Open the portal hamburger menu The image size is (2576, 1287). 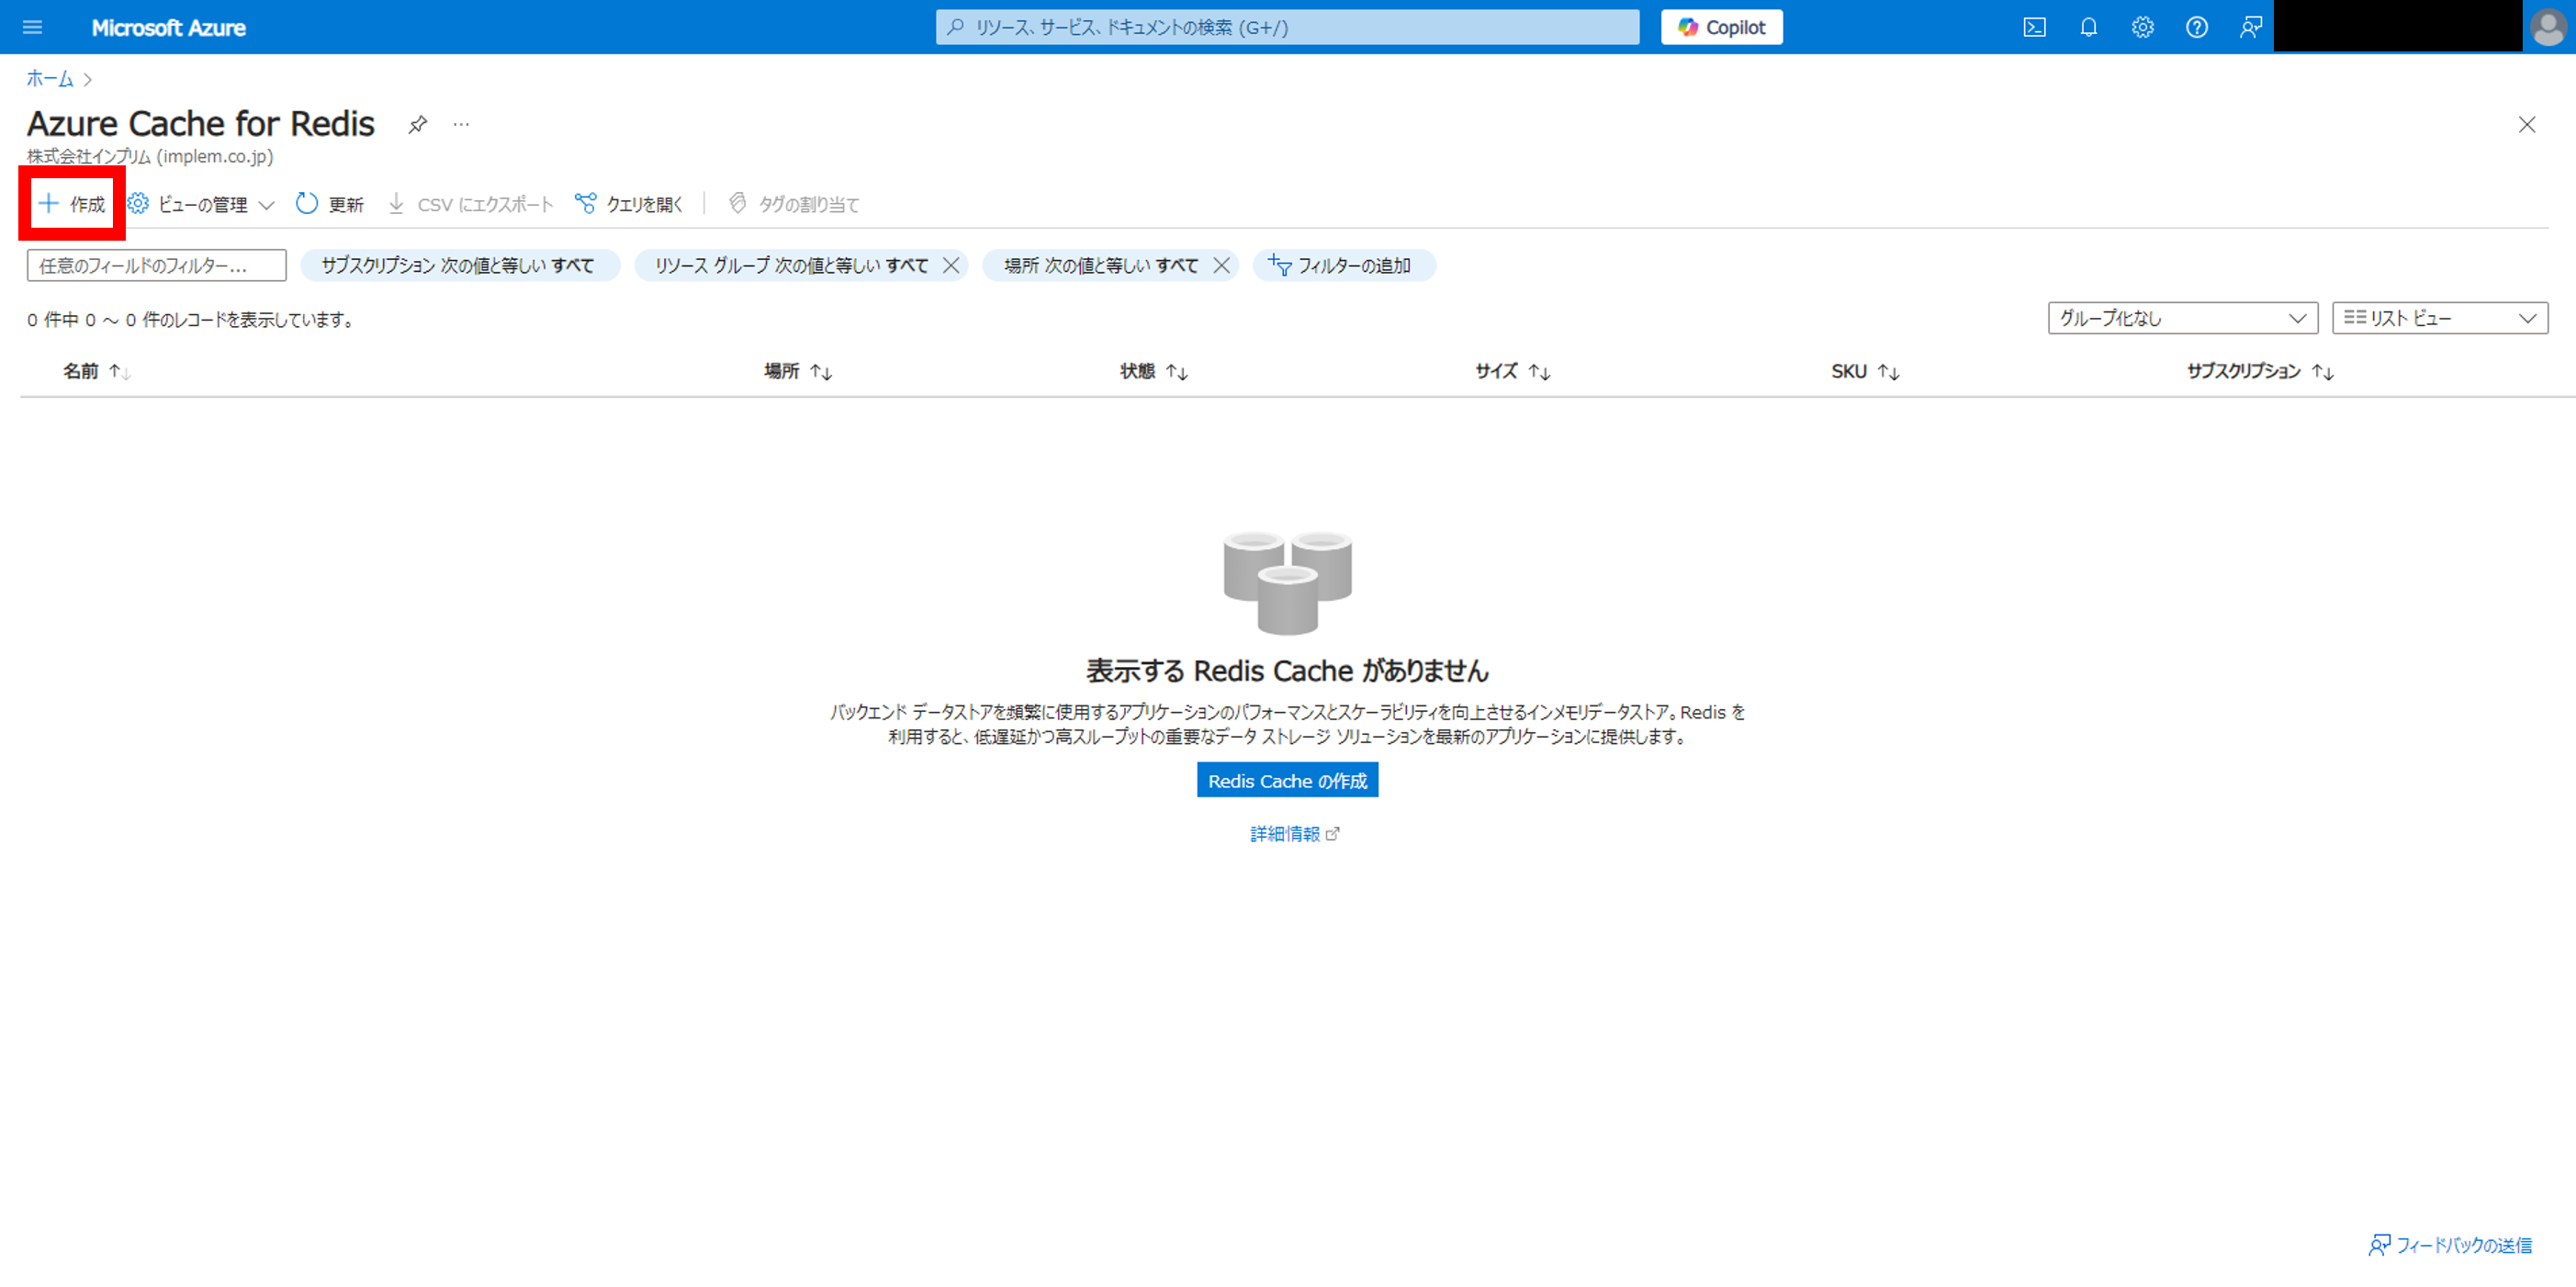(32, 27)
